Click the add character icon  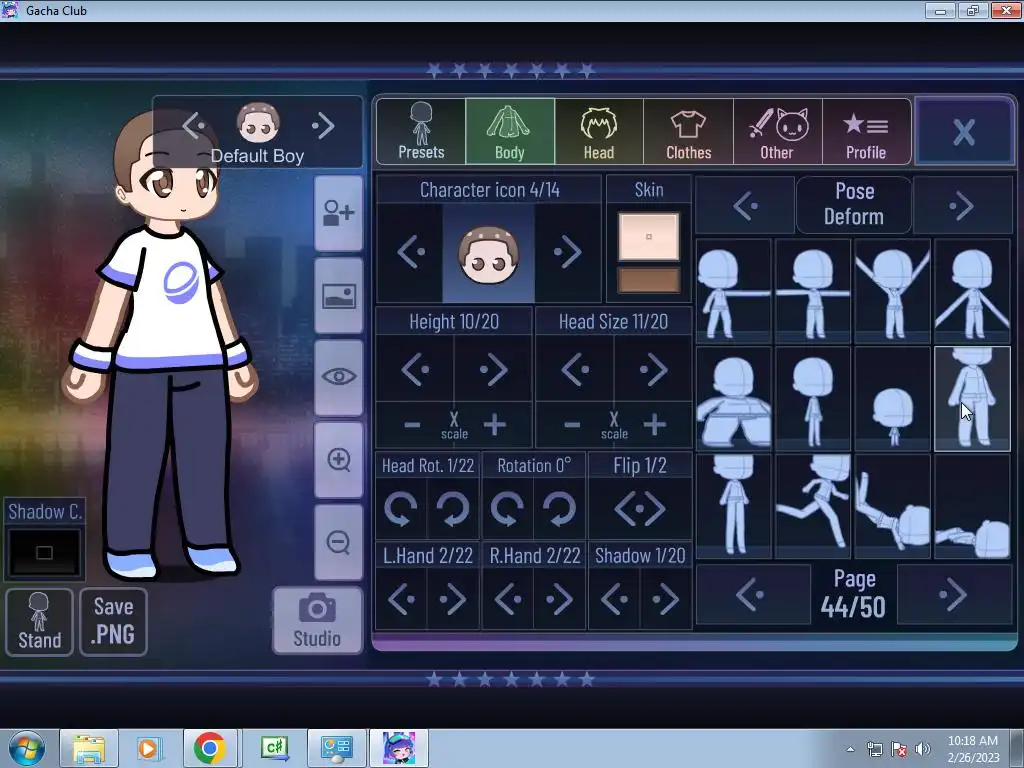click(338, 213)
